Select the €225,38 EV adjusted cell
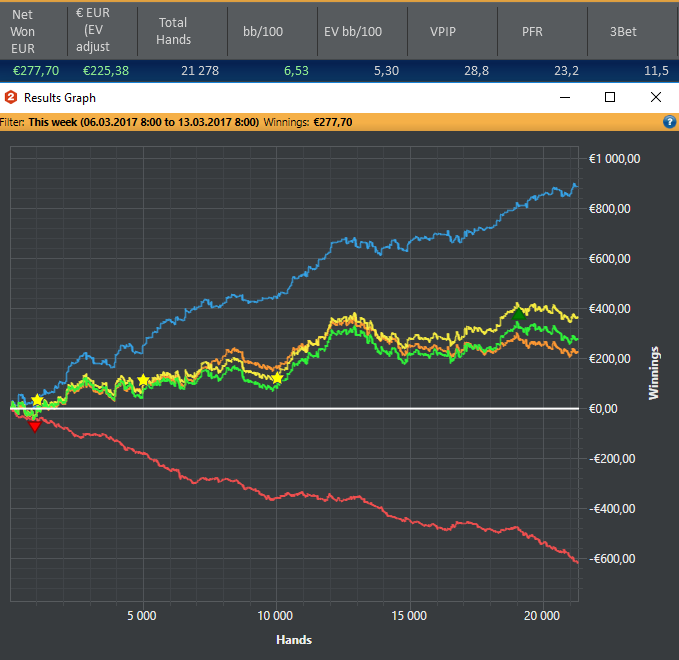This screenshot has height=660, width=679. pyautogui.click(x=106, y=71)
